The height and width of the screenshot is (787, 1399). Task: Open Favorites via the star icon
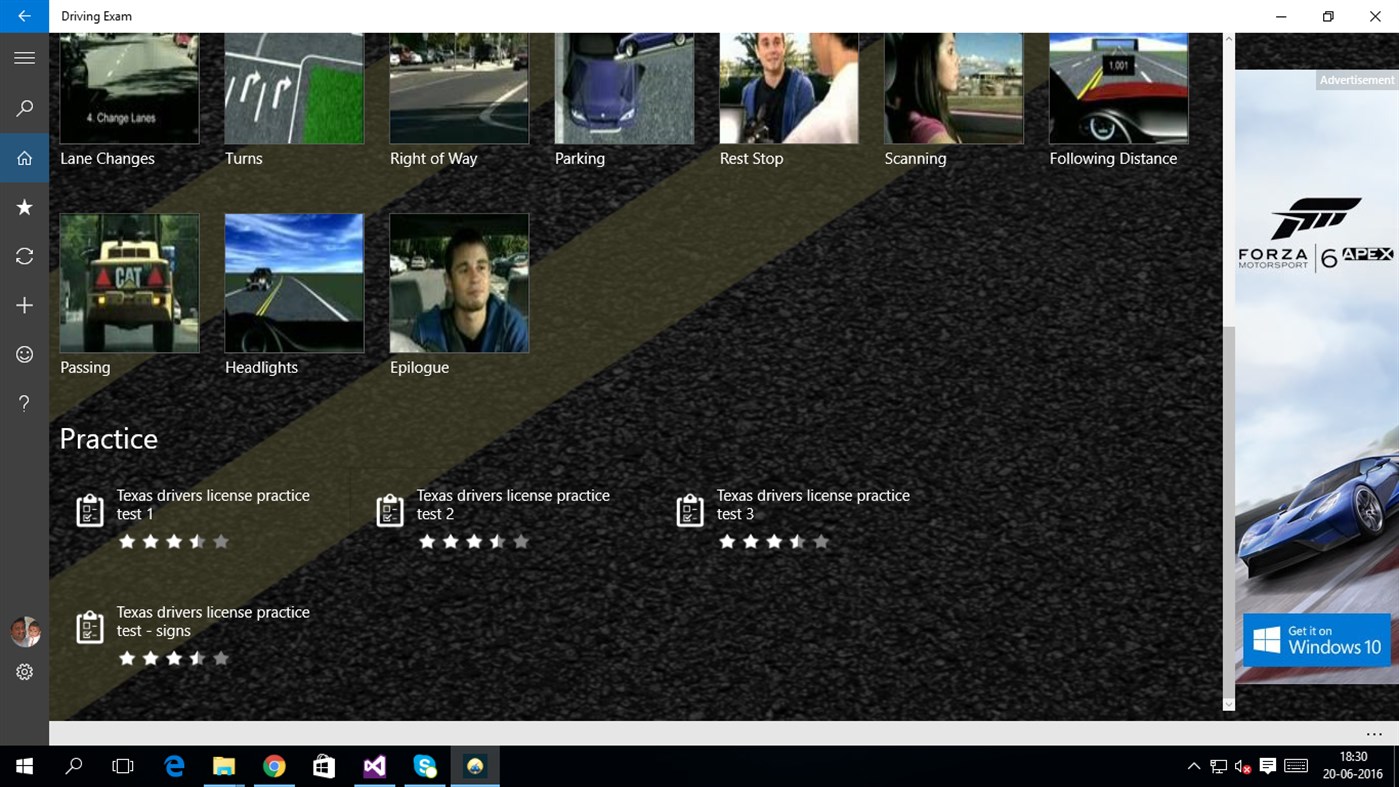pos(24,207)
